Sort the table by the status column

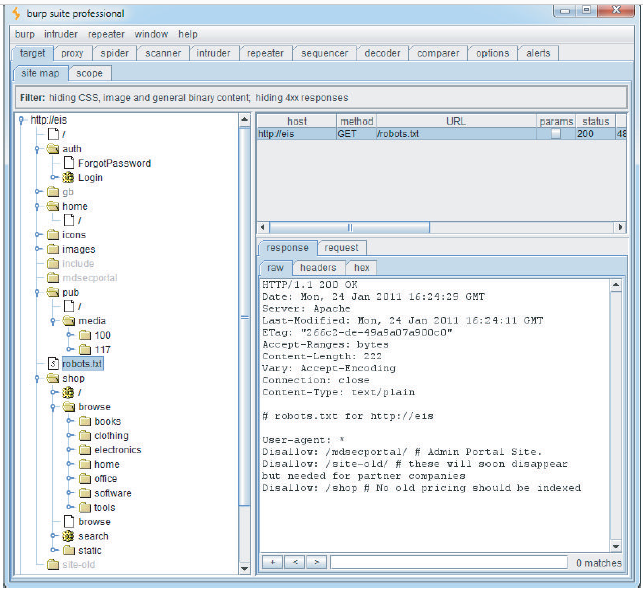pos(596,121)
